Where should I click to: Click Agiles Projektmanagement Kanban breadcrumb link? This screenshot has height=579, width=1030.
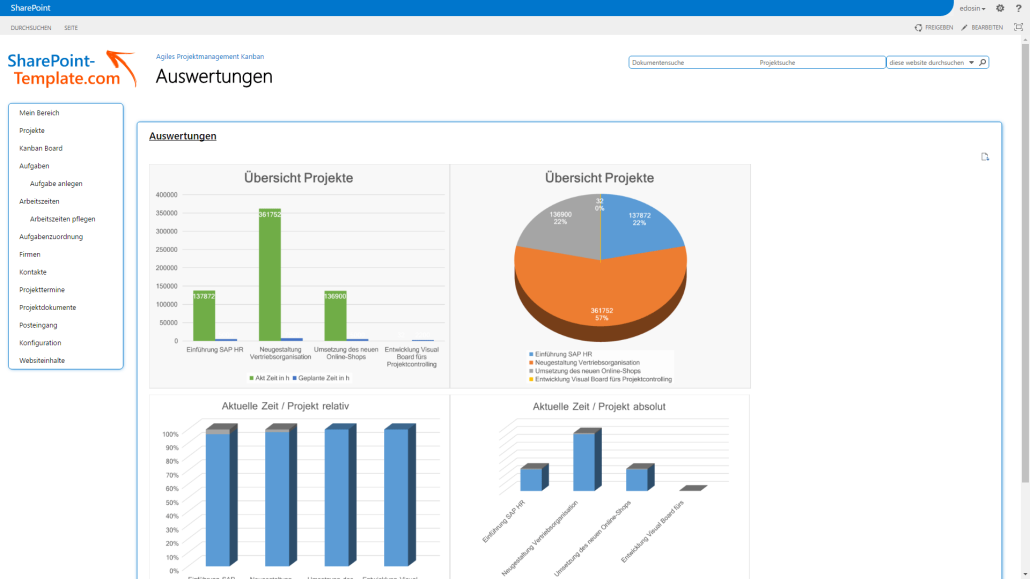pyautogui.click(x=210, y=57)
